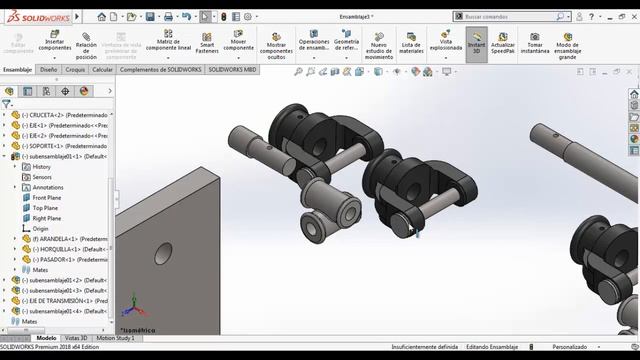The width and height of the screenshot is (640, 360).
Task: Click Actualizar SpeedPak
Action: click(x=503, y=43)
